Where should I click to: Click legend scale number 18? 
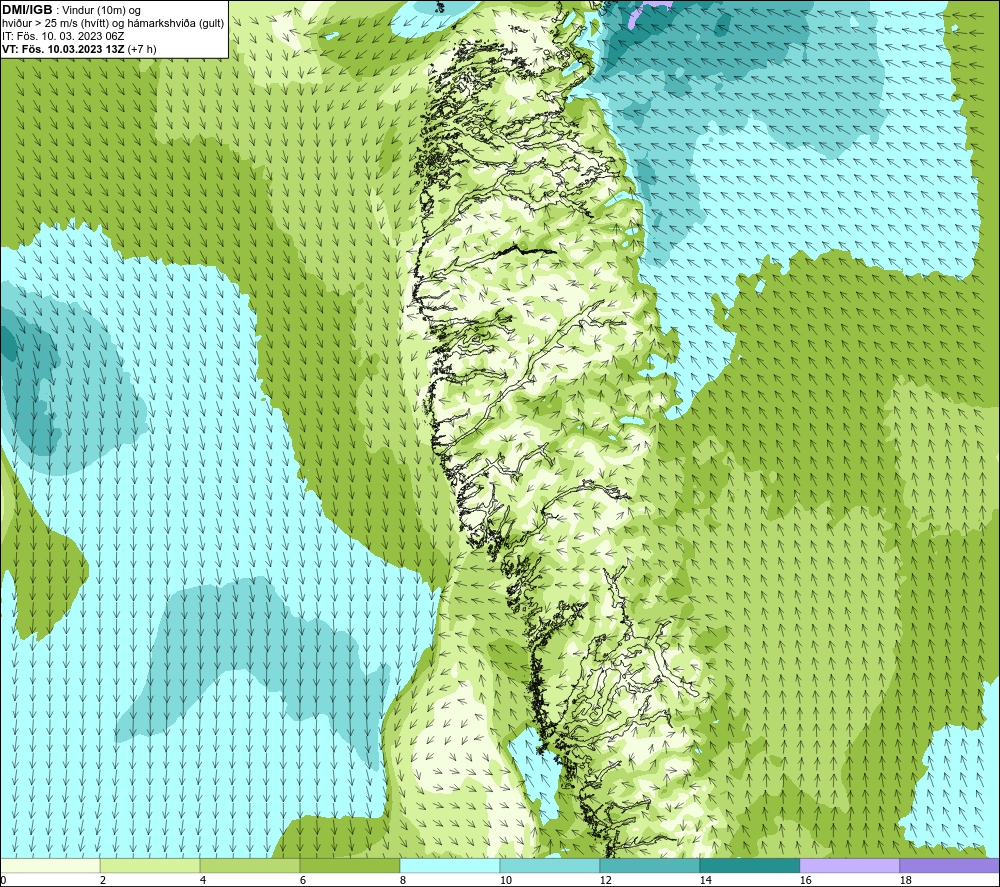click(x=905, y=881)
